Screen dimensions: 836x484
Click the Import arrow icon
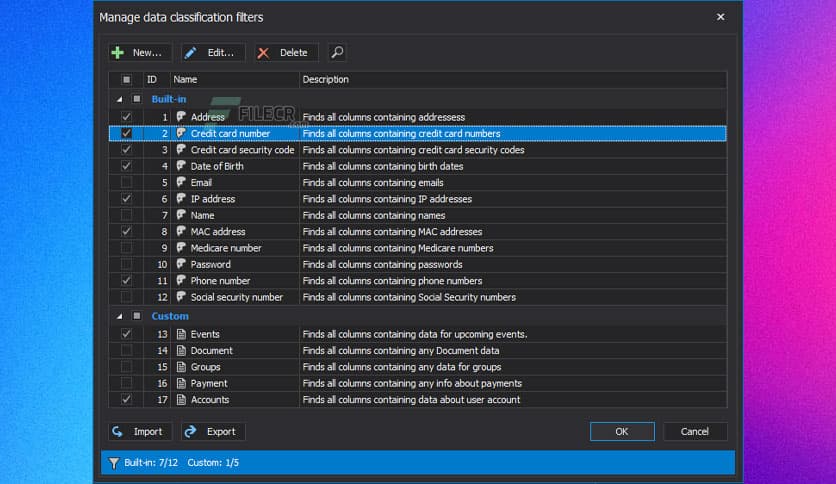click(117, 431)
